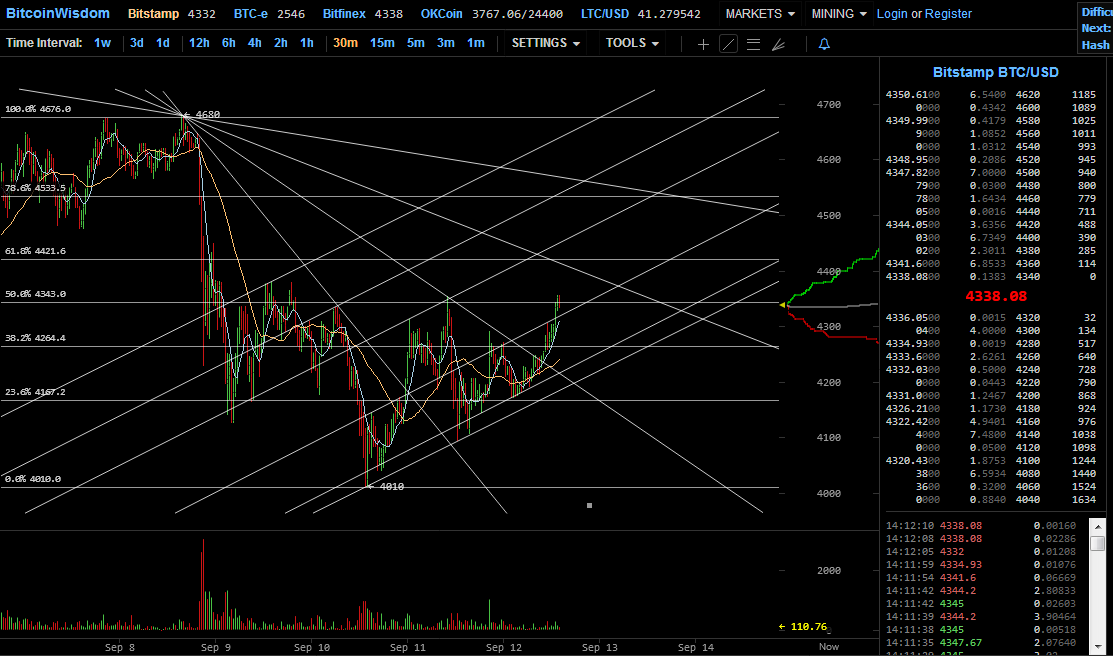Open the TOOLS dropdown menu
Screen dimensions: 1113x656
coord(632,43)
